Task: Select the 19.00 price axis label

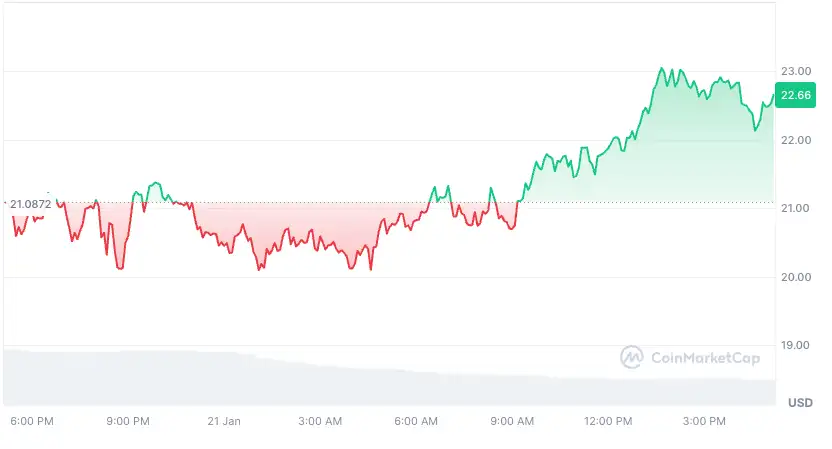Action: click(x=795, y=345)
